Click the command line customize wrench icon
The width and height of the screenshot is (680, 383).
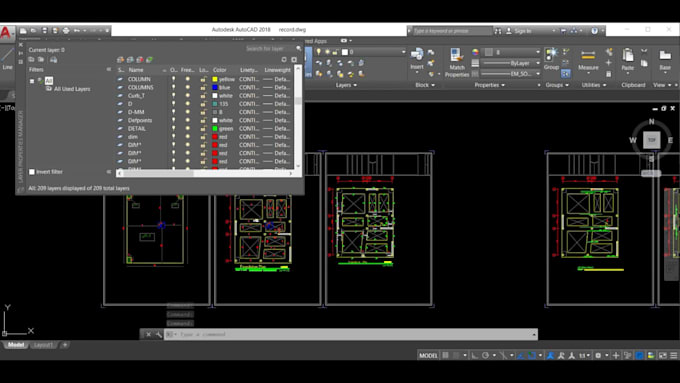(159, 334)
